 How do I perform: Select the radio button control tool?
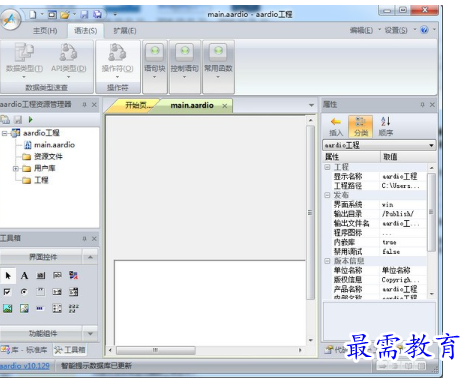tap(24, 292)
